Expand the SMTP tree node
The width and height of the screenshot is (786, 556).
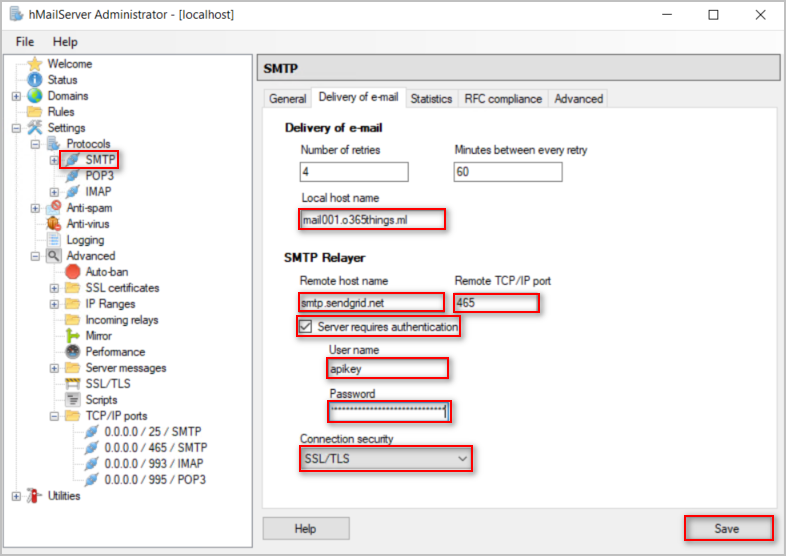tap(54, 160)
